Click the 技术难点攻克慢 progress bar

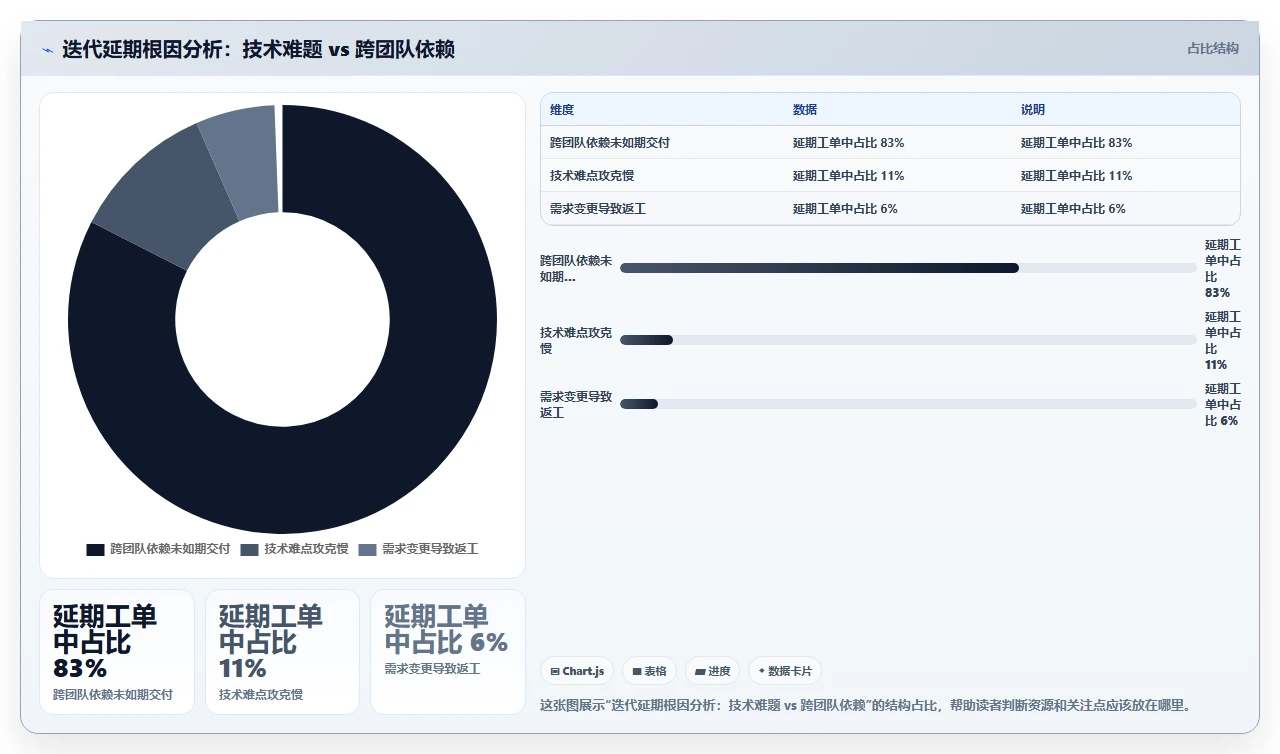pos(908,340)
